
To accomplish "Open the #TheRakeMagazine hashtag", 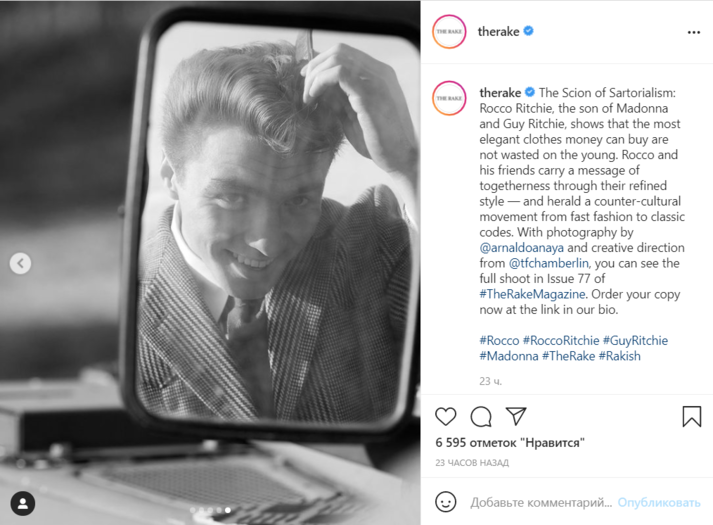I will (532, 294).
